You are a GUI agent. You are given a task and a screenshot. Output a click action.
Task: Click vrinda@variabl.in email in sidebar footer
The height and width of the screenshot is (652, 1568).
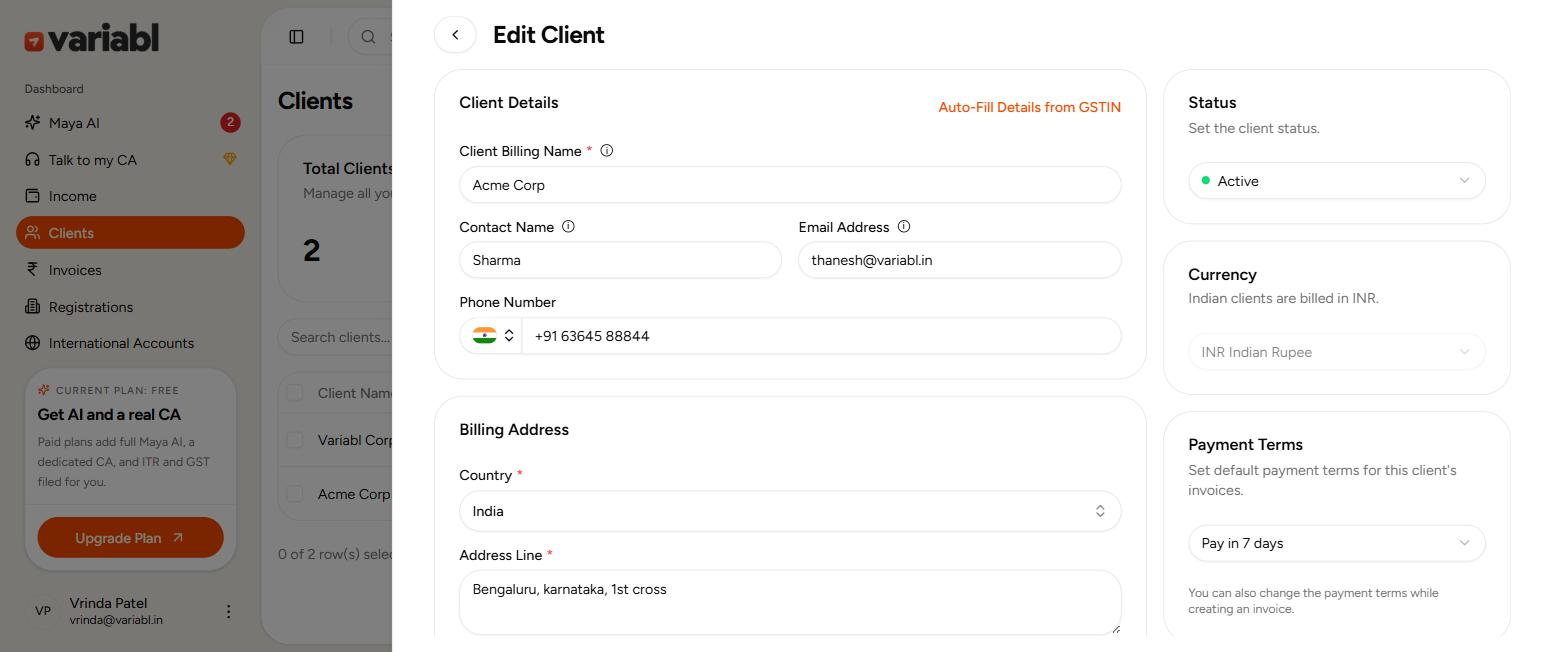[116, 620]
